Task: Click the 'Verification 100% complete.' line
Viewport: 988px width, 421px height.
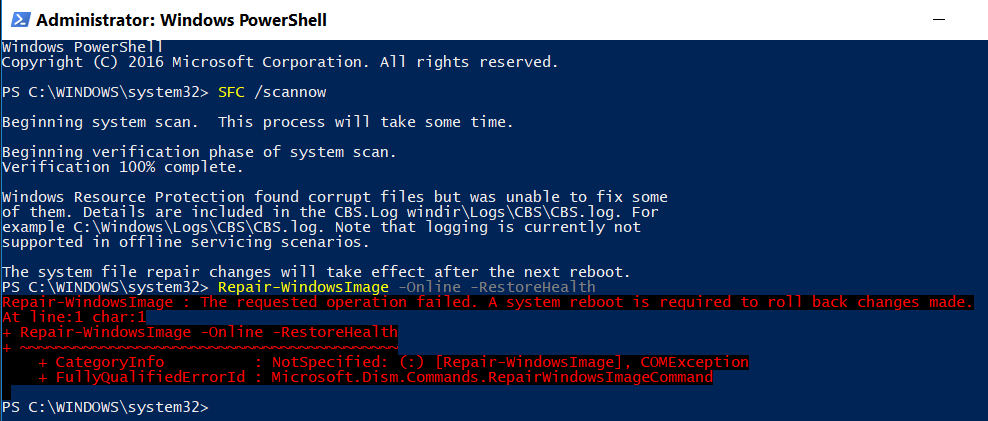Action: [123, 168]
